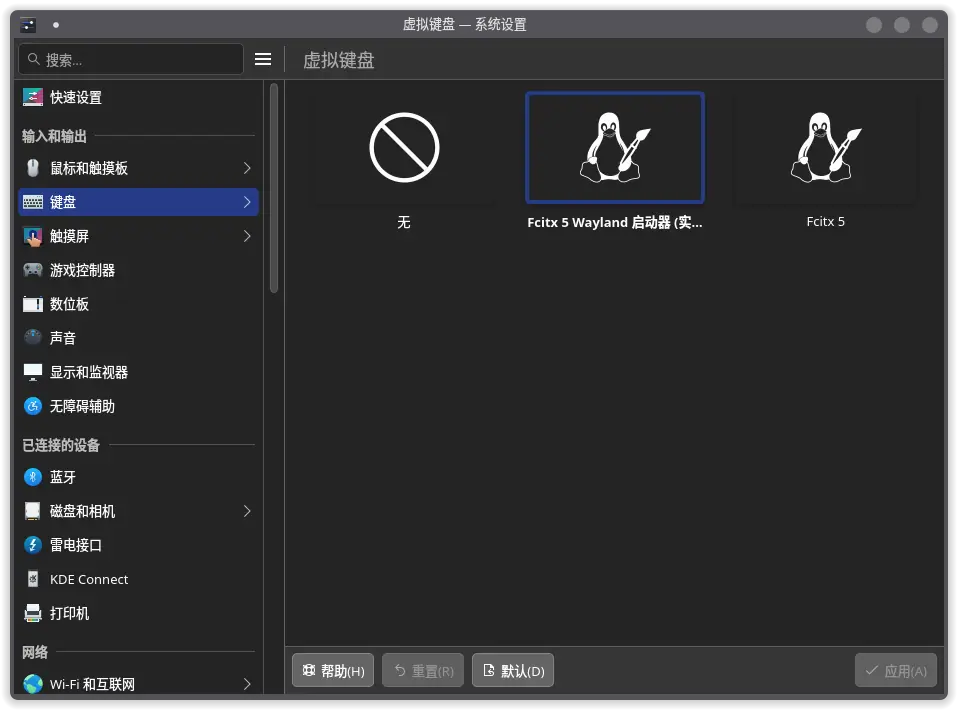
Task: Click the 默认(D) defaults button
Action: 513,671
